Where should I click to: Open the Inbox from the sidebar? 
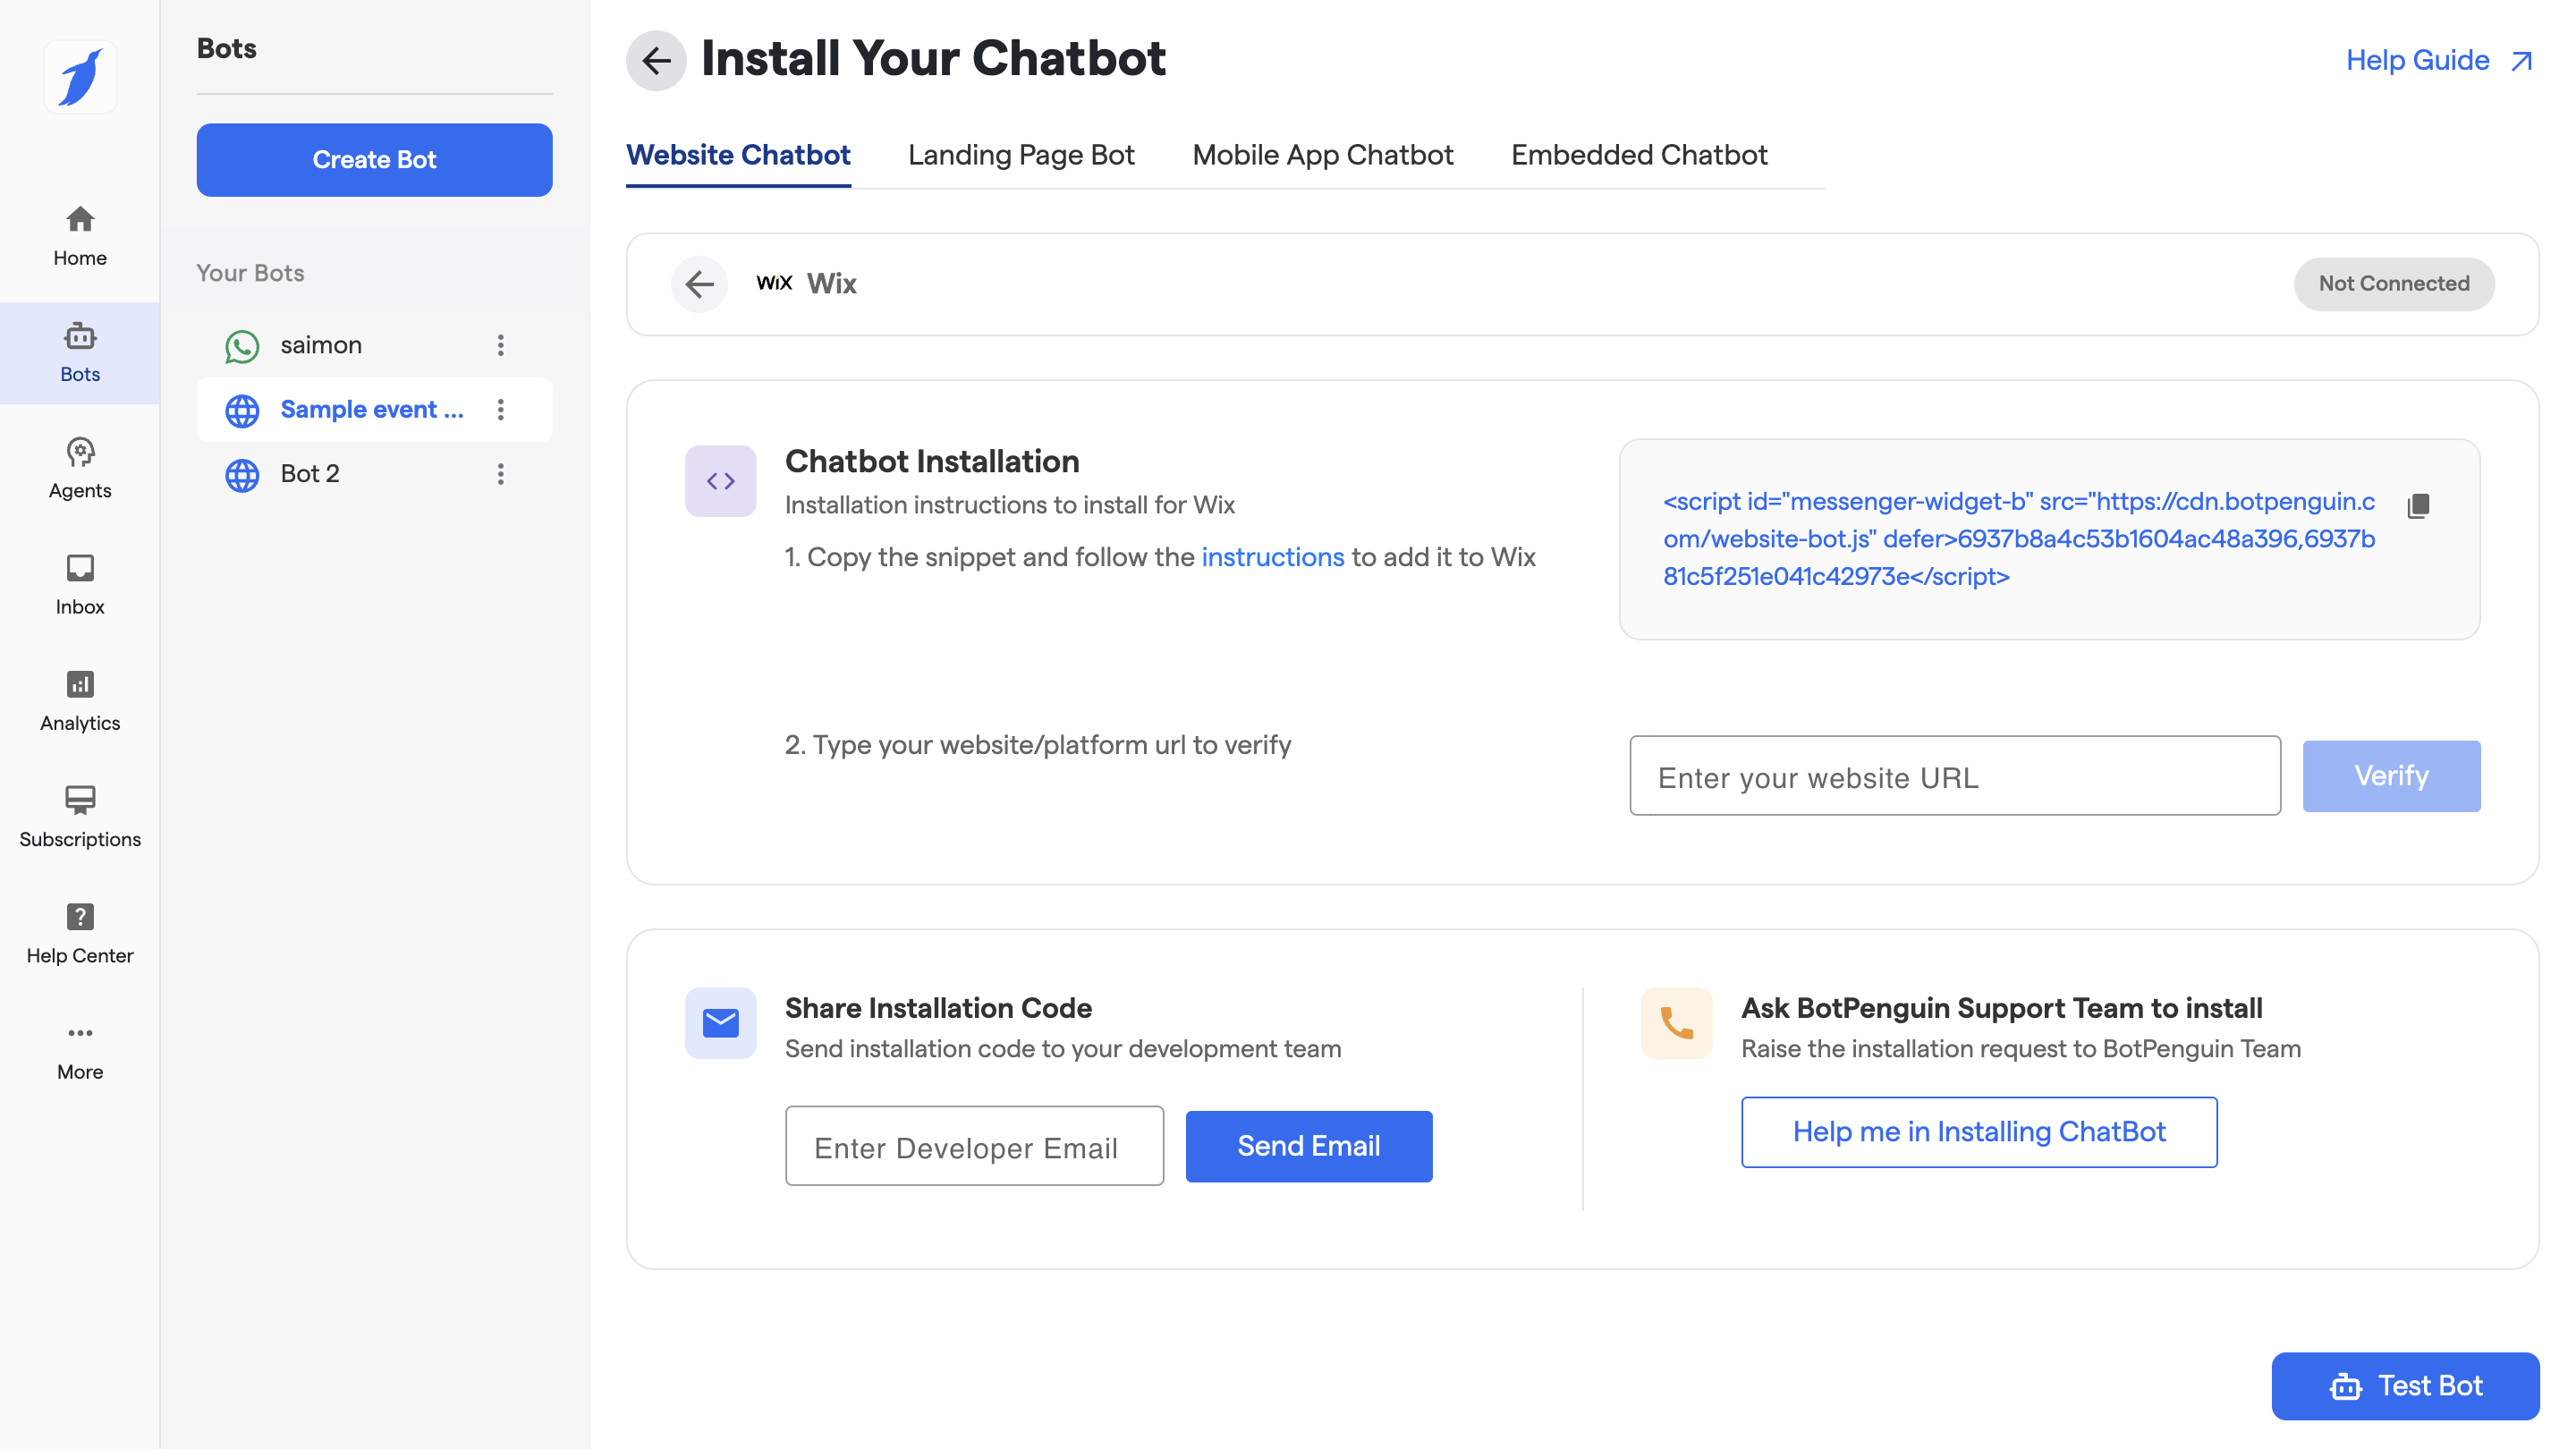80,585
